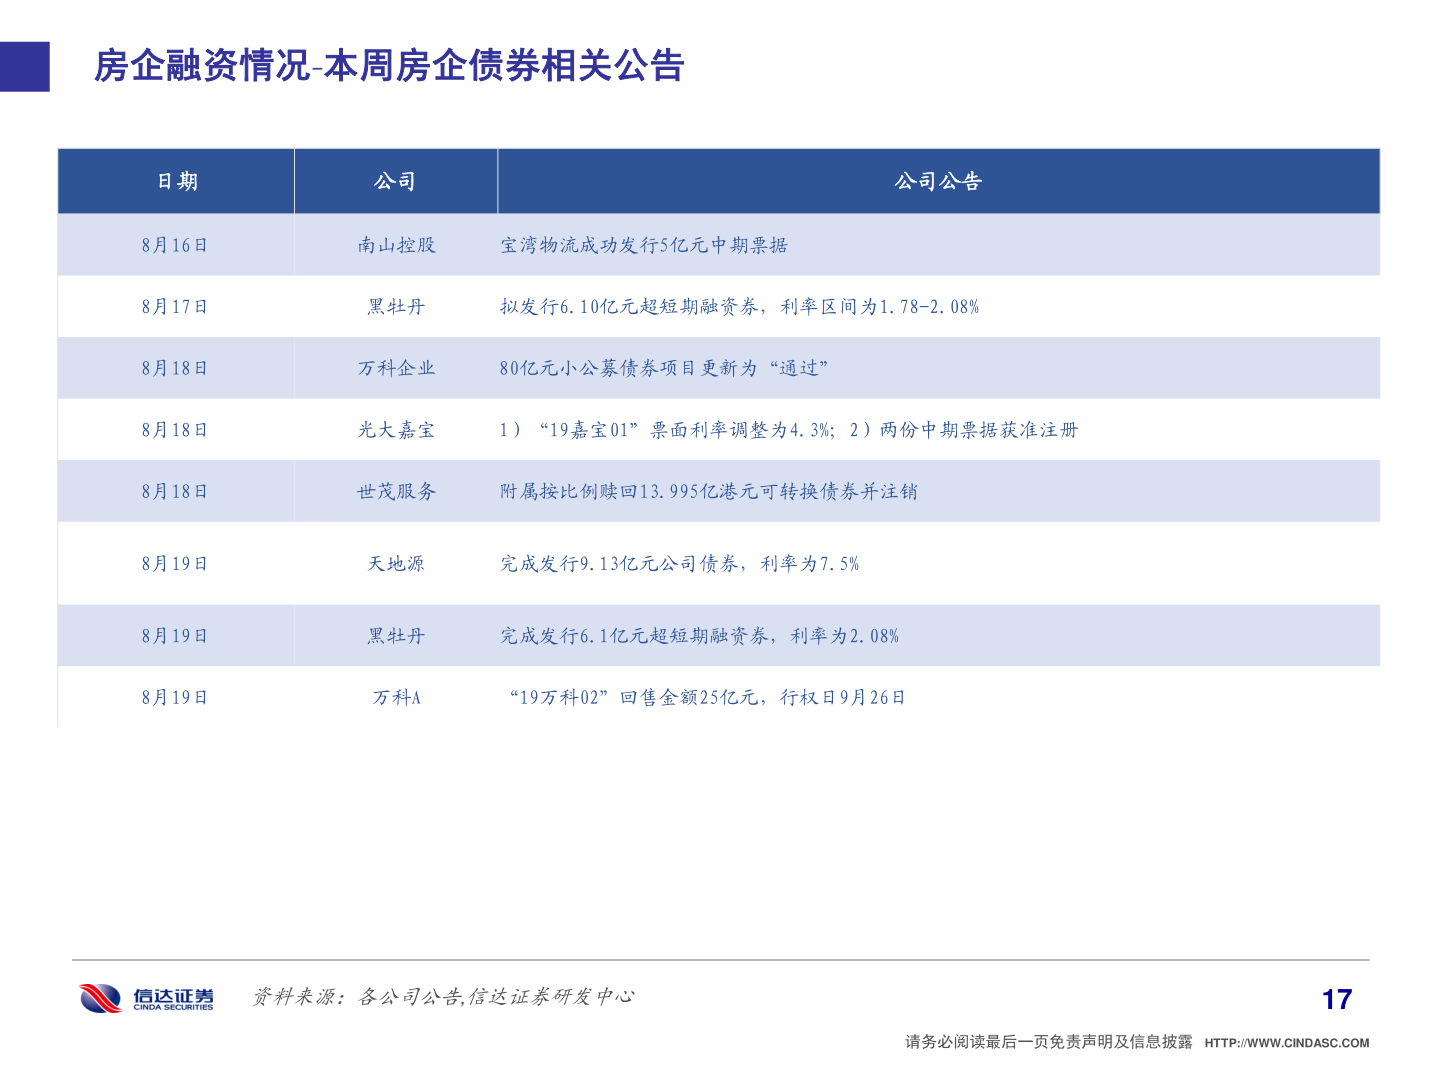Open the HTTP://WWW.CINDASC.COM link
The width and height of the screenshot is (1440, 1080).
pos(1287,1043)
